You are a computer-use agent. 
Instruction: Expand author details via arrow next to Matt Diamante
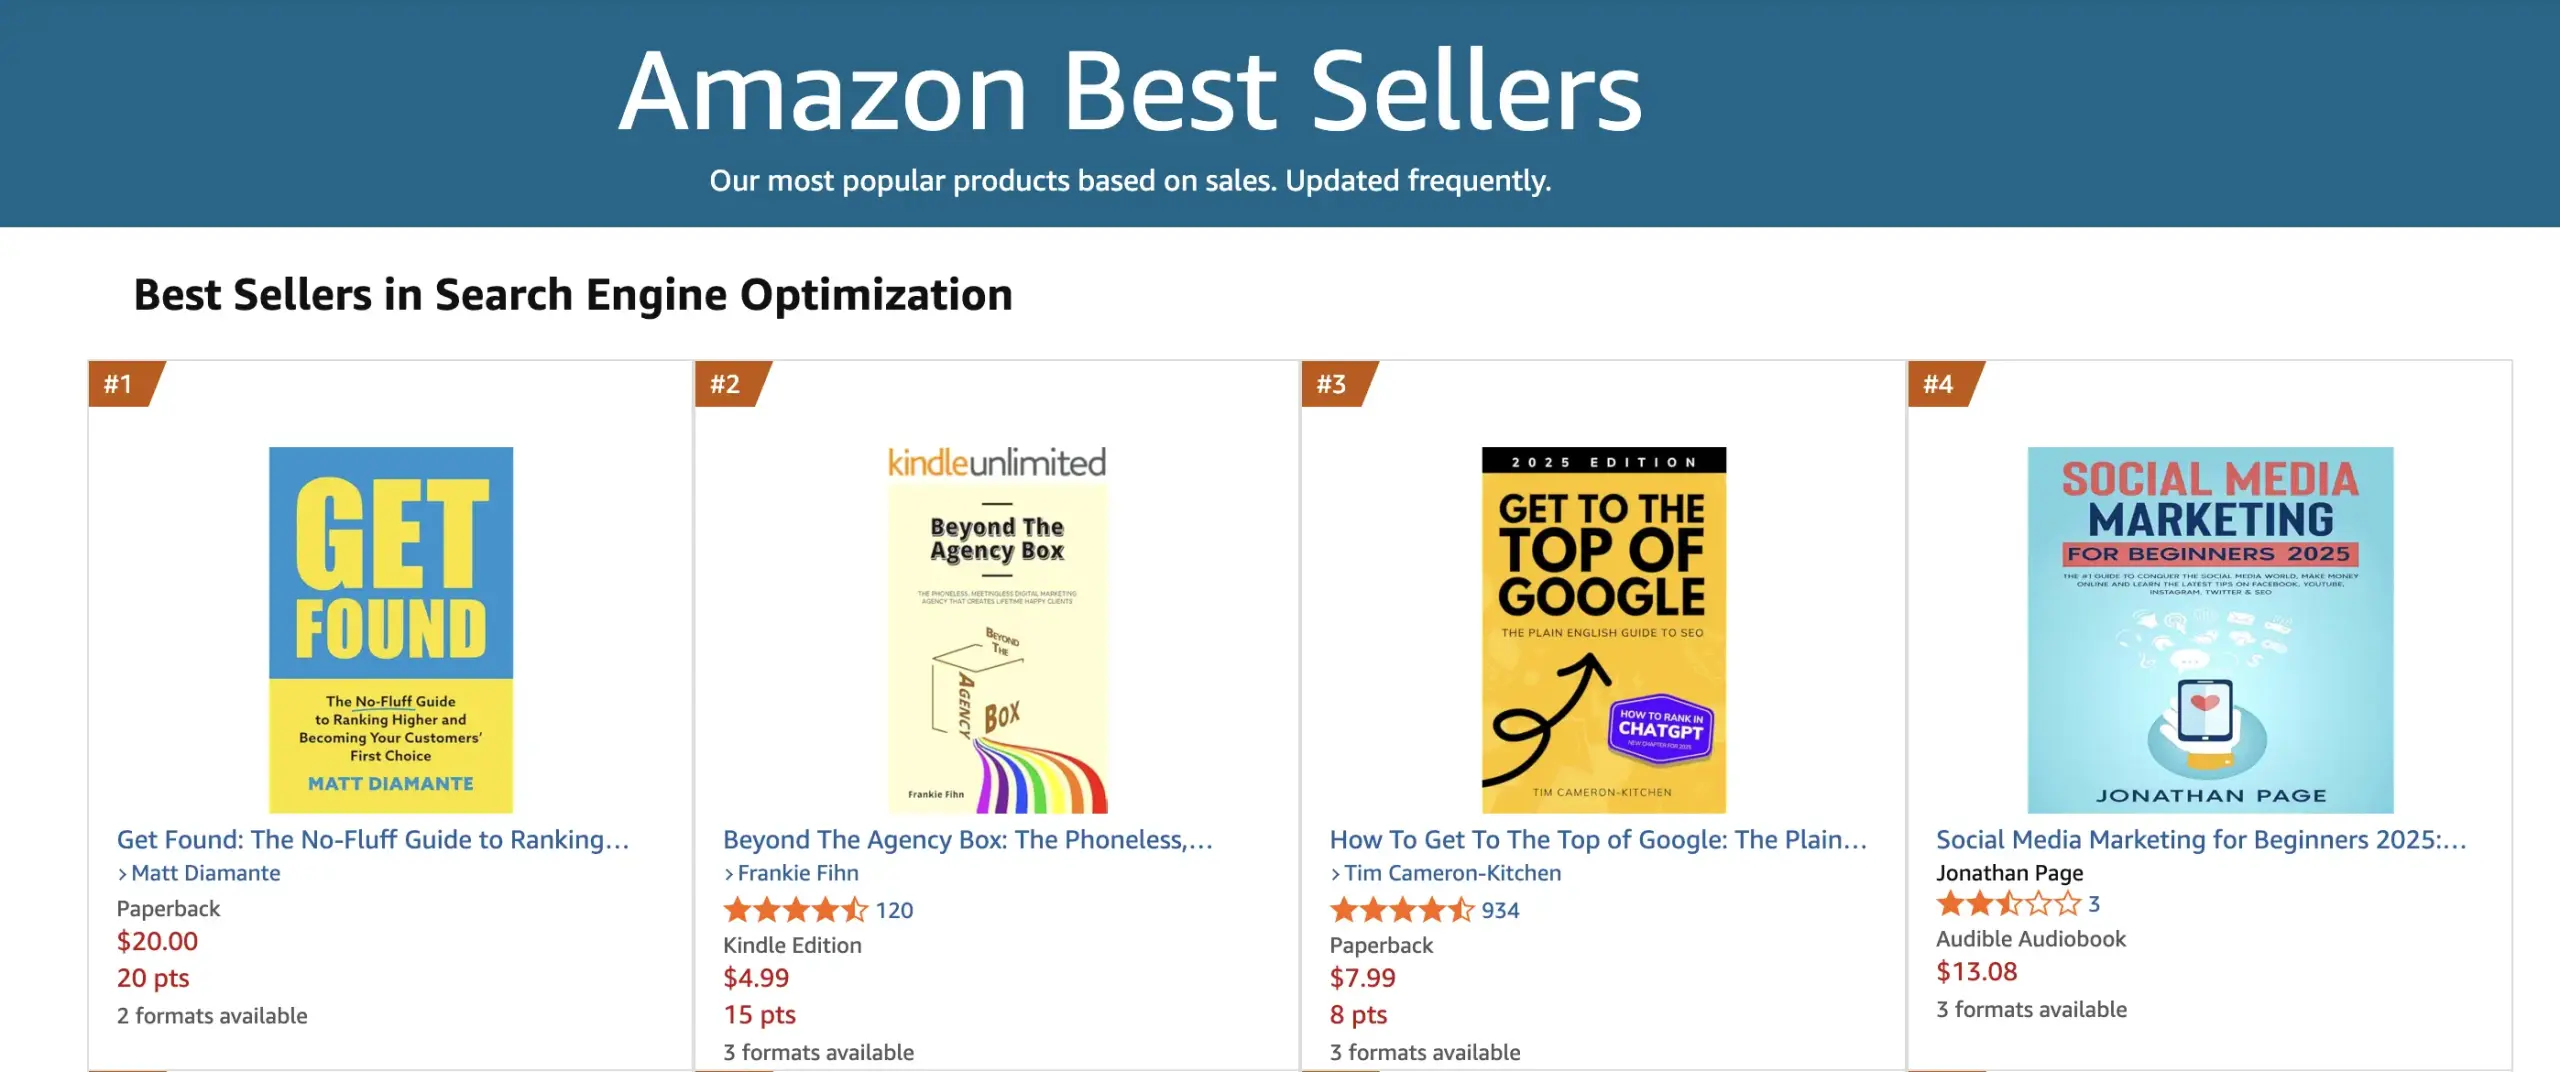coord(123,873)
